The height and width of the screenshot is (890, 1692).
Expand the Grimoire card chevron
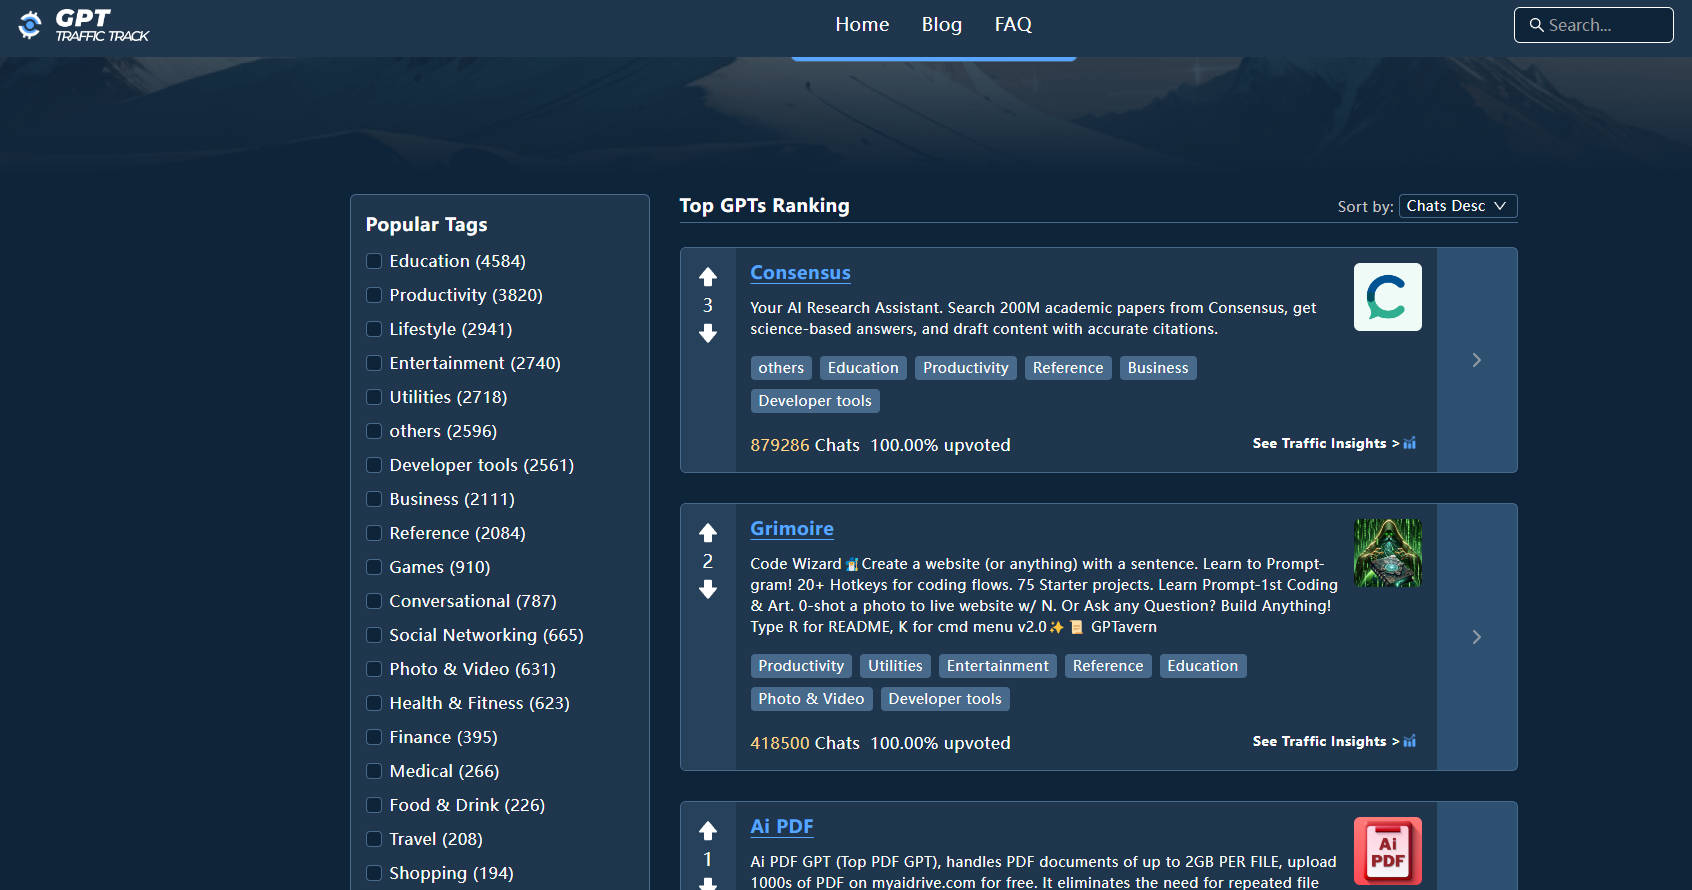click(1477, 637)
